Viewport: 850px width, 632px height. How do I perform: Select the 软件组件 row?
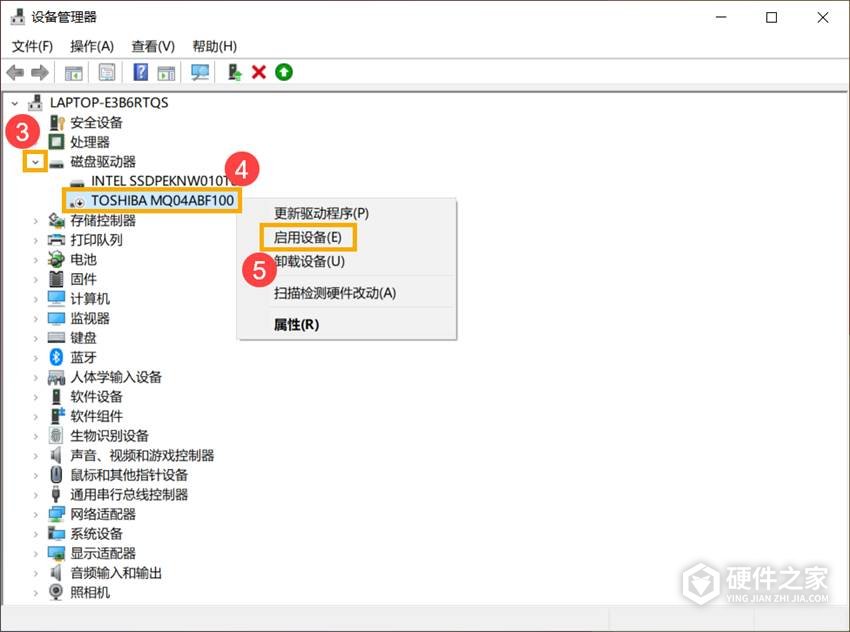tap(96, 416)
